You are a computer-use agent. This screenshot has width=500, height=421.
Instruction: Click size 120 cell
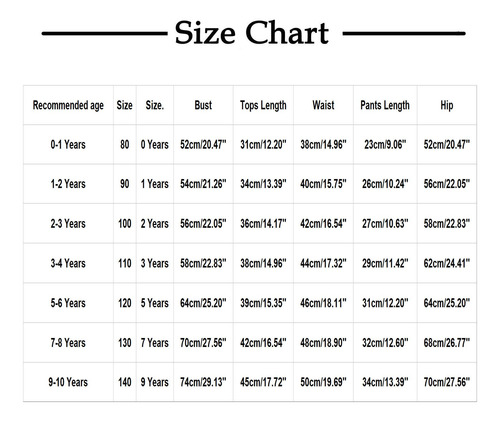pyautogui.click(x=125, y=303)
